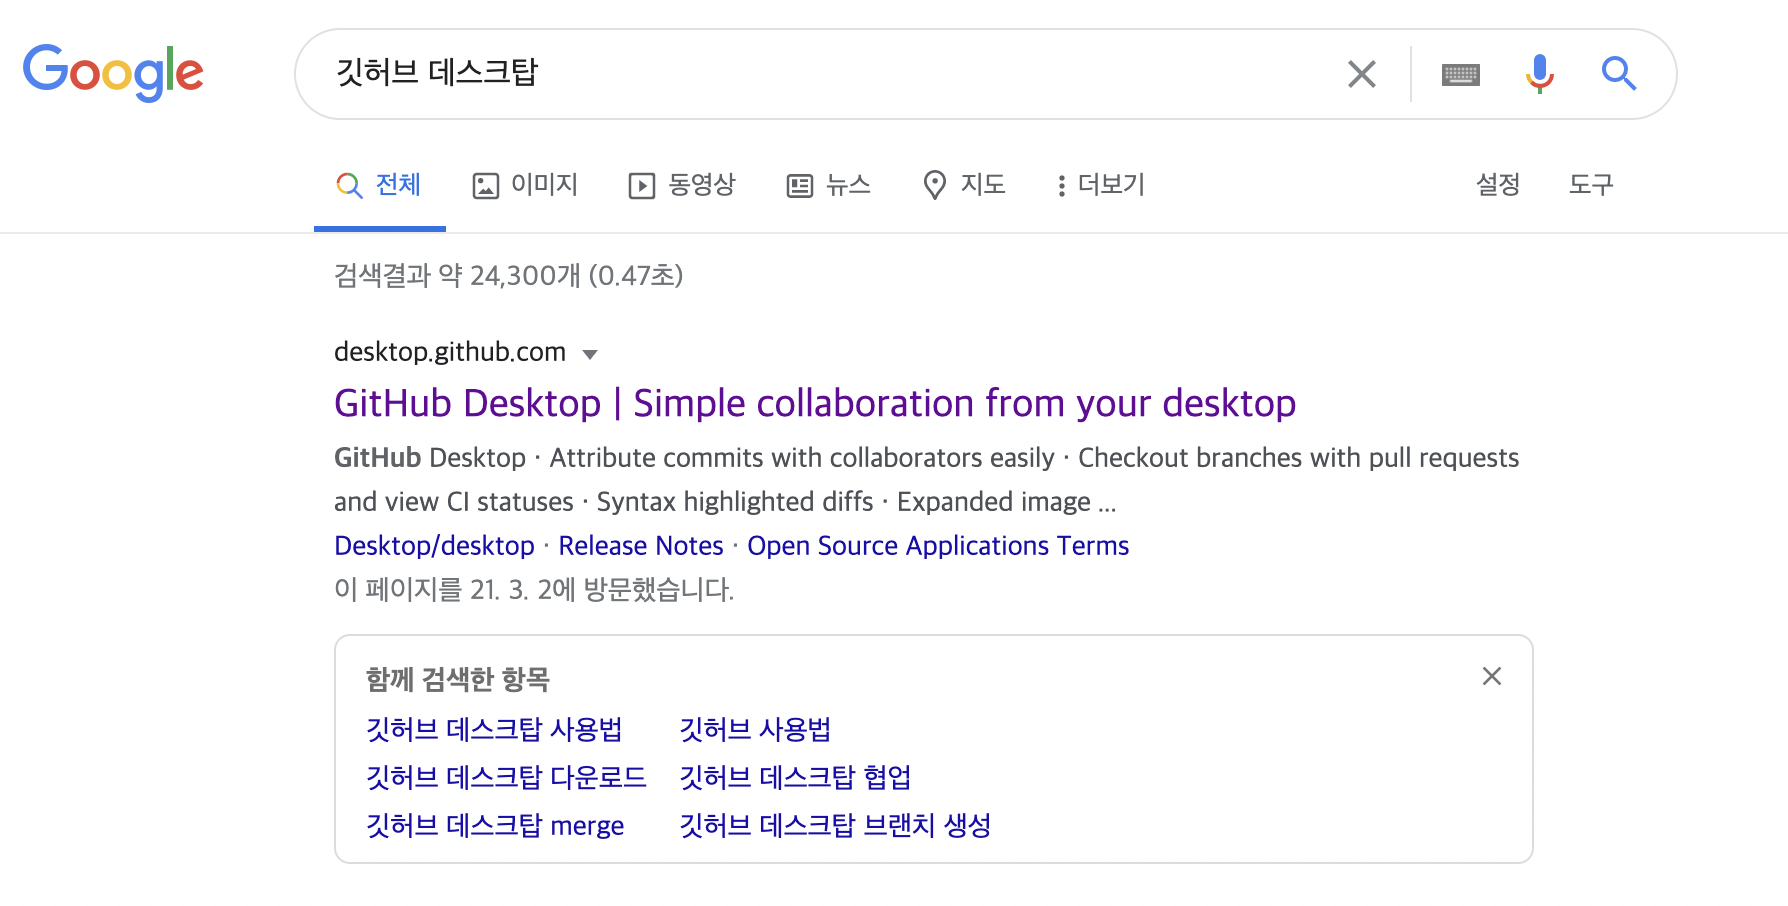The height and width of the screenshot is (906, 1788).
Task: Close the 함께 검색한 항목 box
Action: pos(1492,677)
